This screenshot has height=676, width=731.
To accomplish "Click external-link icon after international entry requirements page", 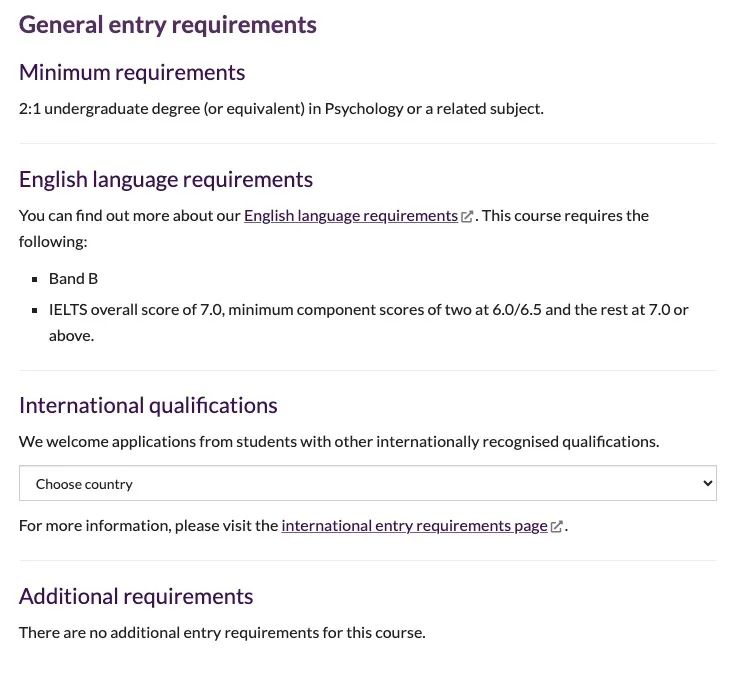I will point(556,526).
